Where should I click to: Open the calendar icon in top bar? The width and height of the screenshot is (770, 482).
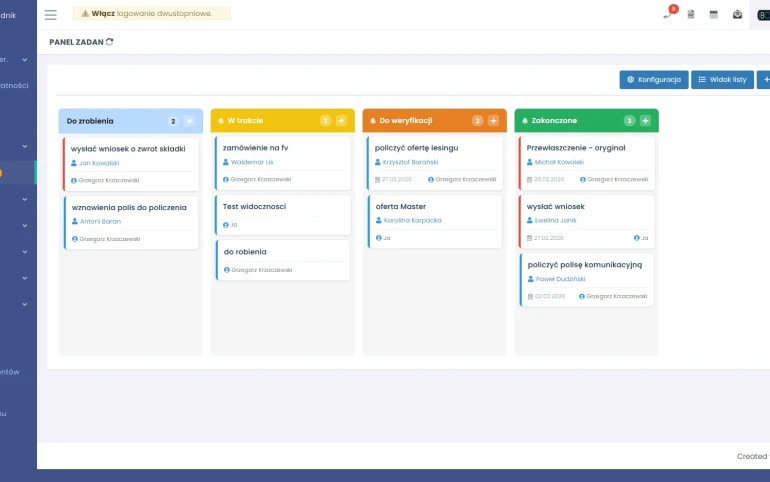(714, 14)
